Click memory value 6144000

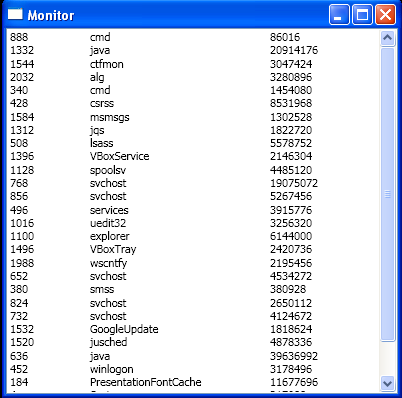(x=291, y=236)
